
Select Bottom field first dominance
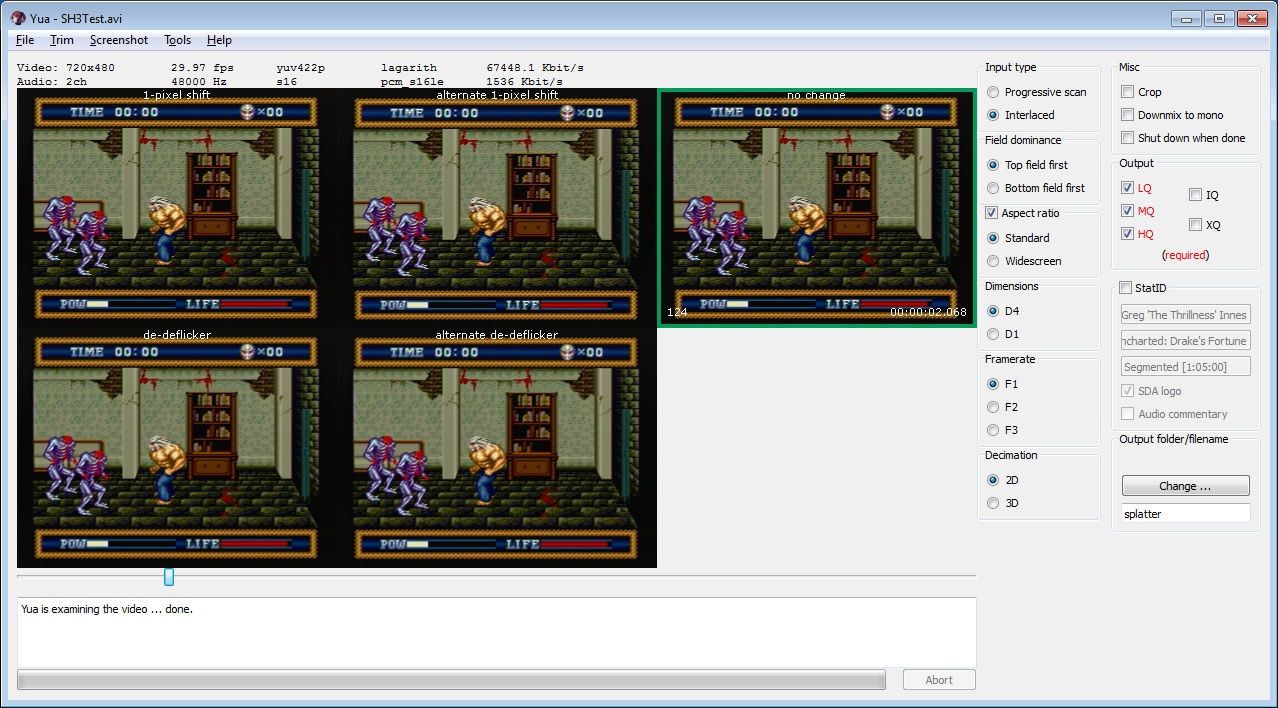point(993,188)
